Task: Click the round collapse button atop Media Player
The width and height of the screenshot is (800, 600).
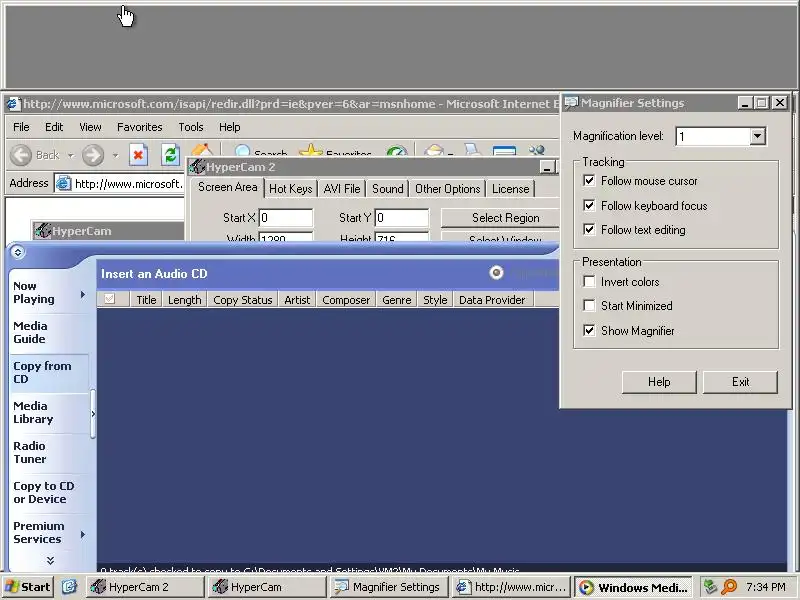Action: coord(17,252)
